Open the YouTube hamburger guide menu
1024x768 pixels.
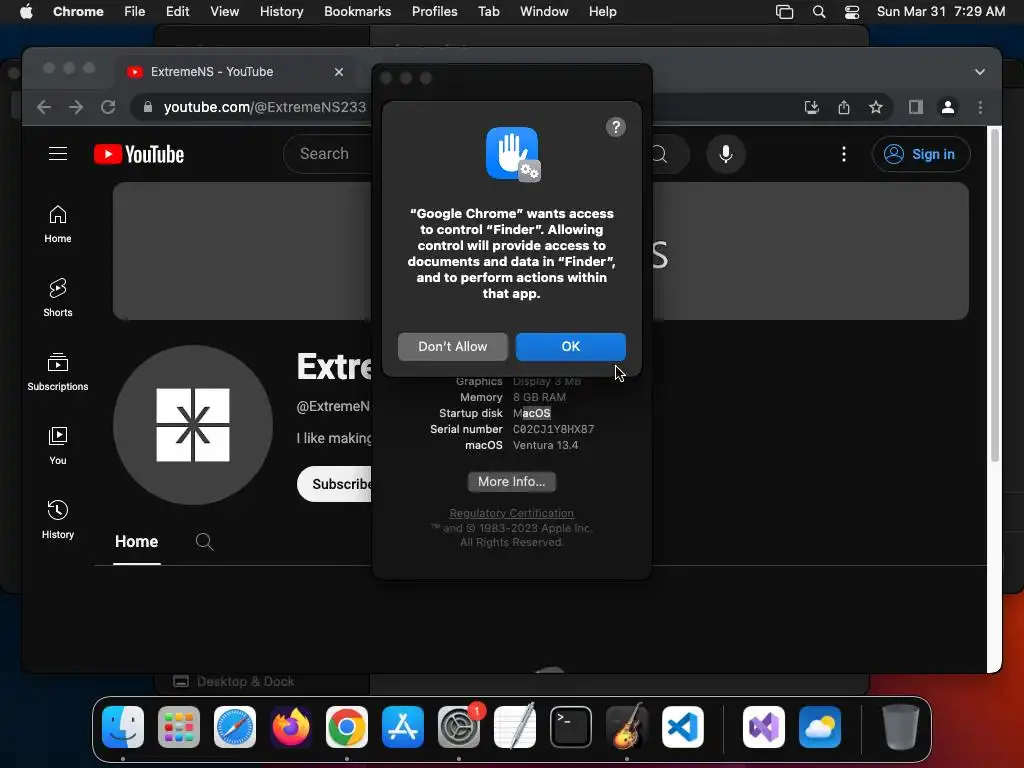point(58,153)
